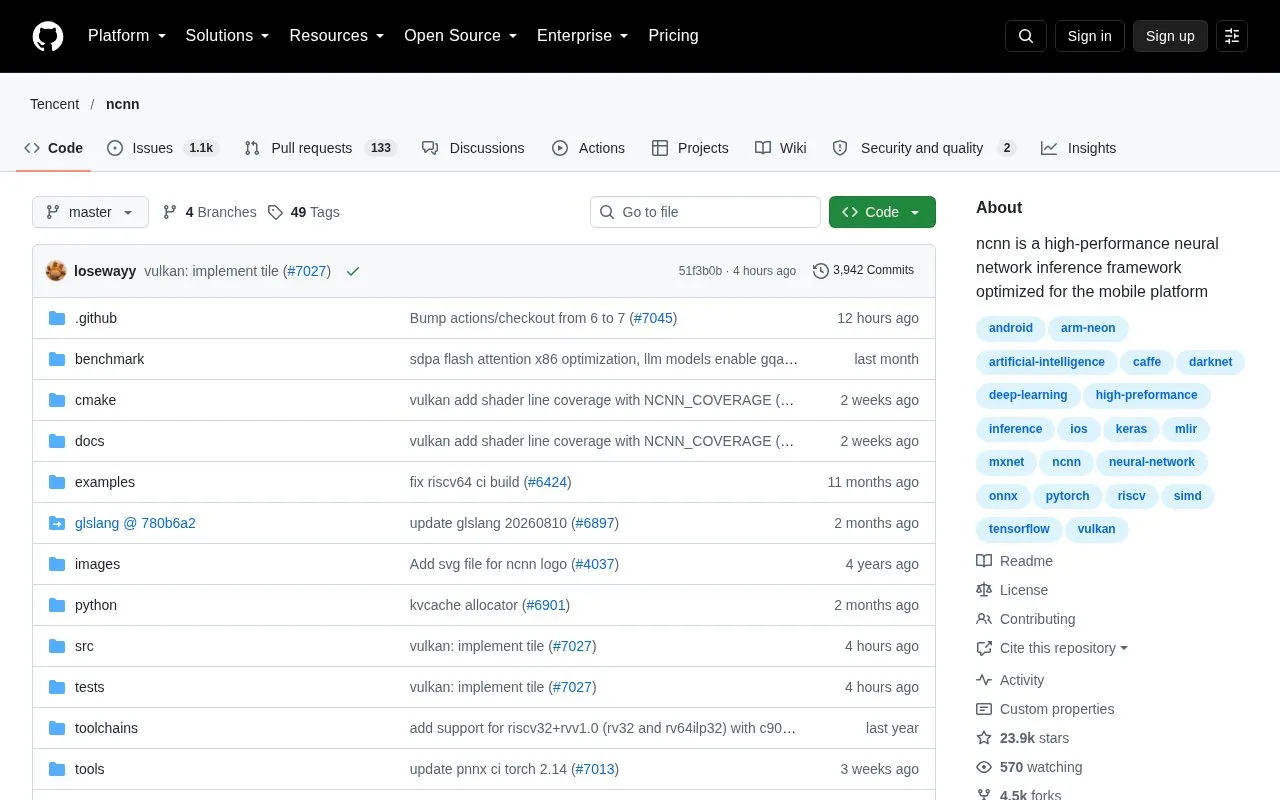The width and height of the screenshot is (1280, 800).
Task: Click the Sign up button
Action: pos(1170,36)
